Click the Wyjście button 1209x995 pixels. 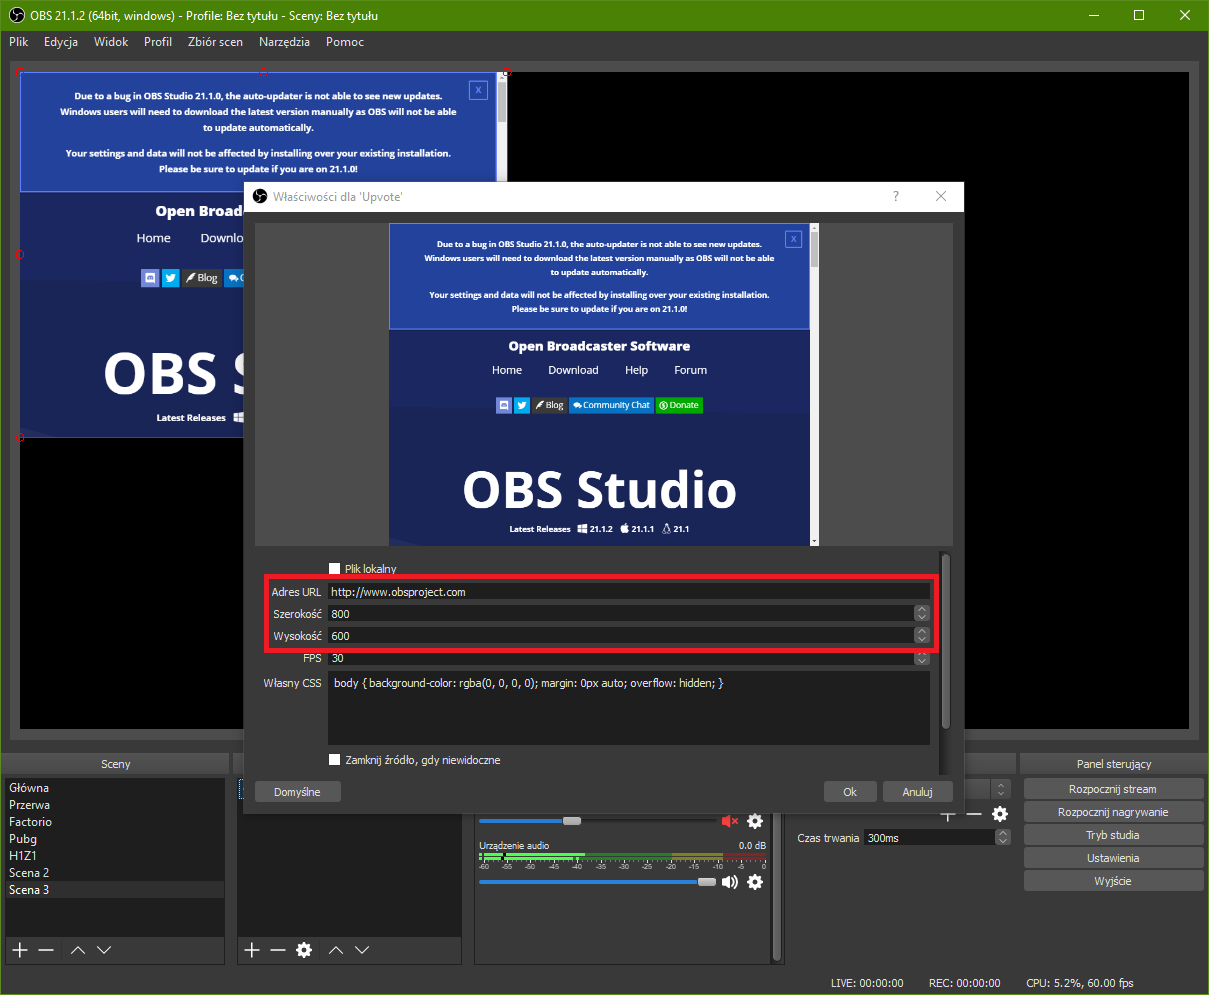point(1112,881)
